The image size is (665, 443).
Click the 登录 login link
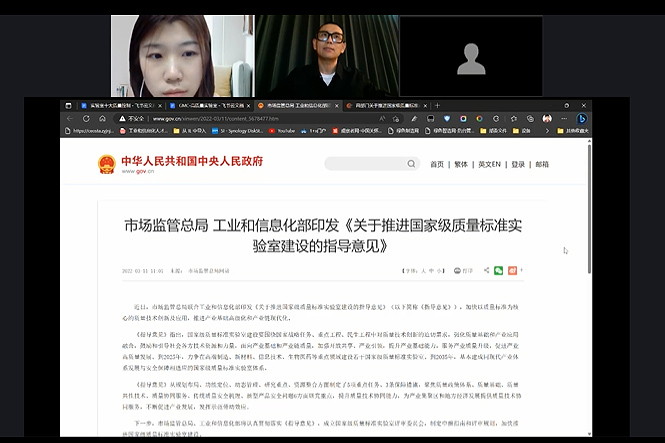(x=518, y=164)
